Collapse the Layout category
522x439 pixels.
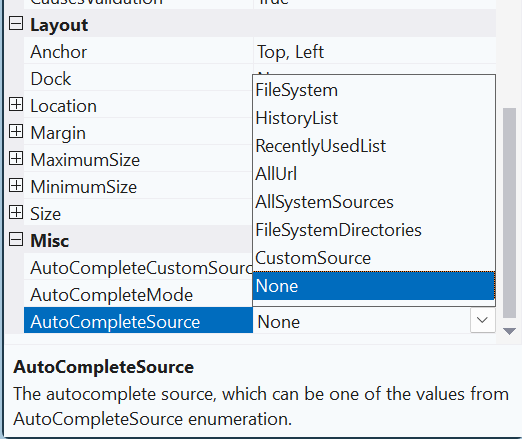16,24
